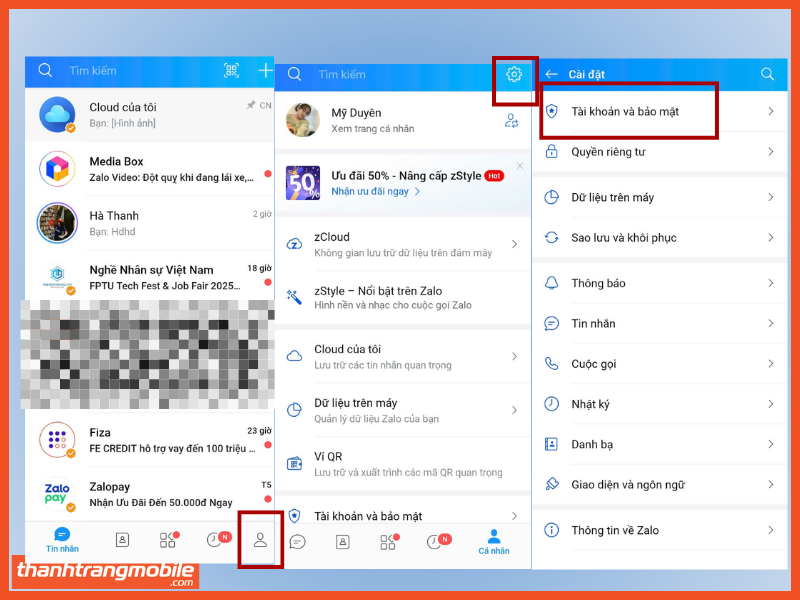Viewport: 800px width, 600px height.
Task: Tap search magnifier in profile screen header
Action: click(294, 74)
